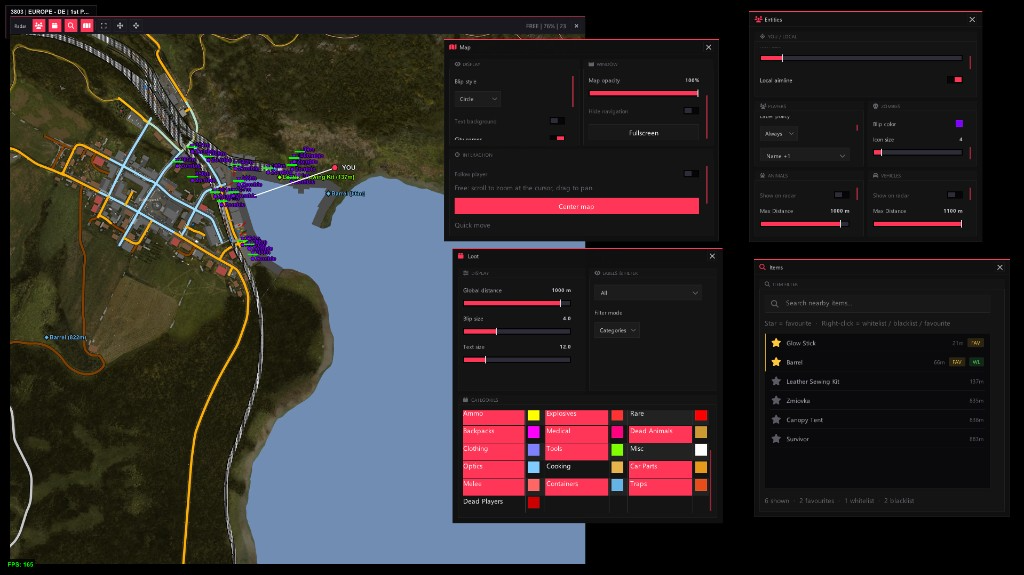The height and width of the screenshot is (575, 1024).
Task: Click the FAV tag on Barrel row
Action: pos(957,362)
